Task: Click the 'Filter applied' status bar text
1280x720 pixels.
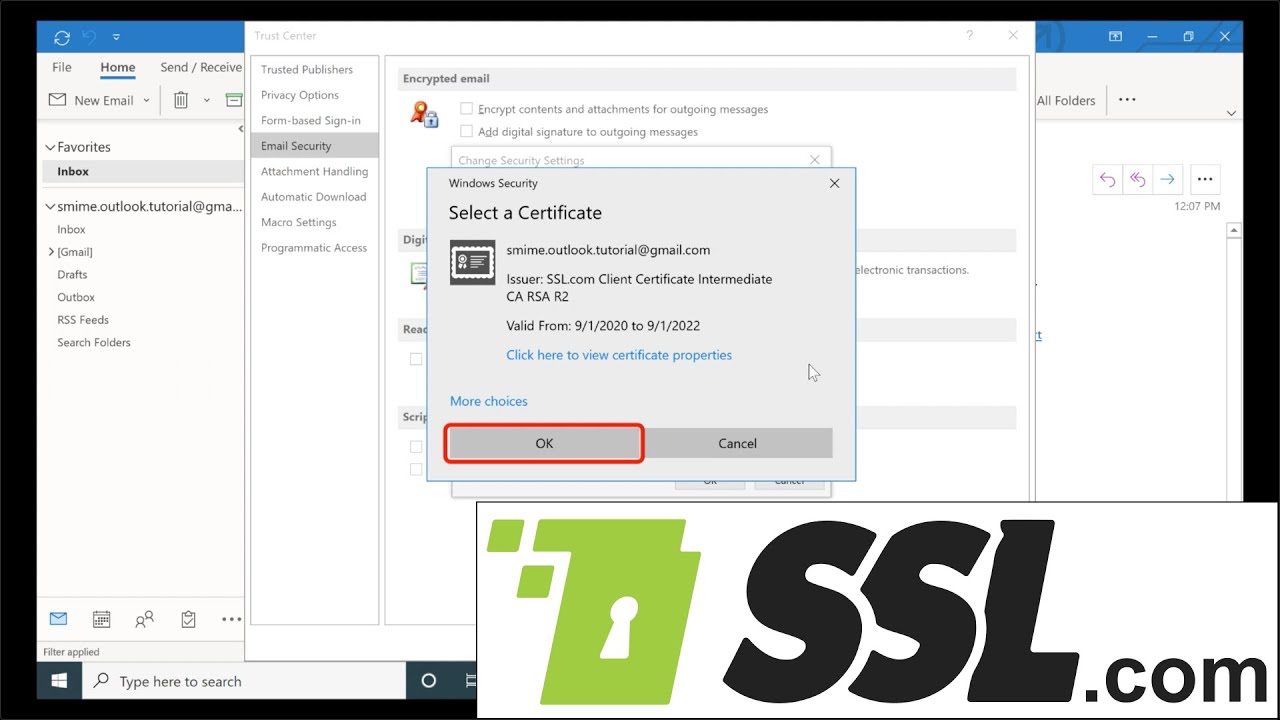Action: tap(71, 652)
